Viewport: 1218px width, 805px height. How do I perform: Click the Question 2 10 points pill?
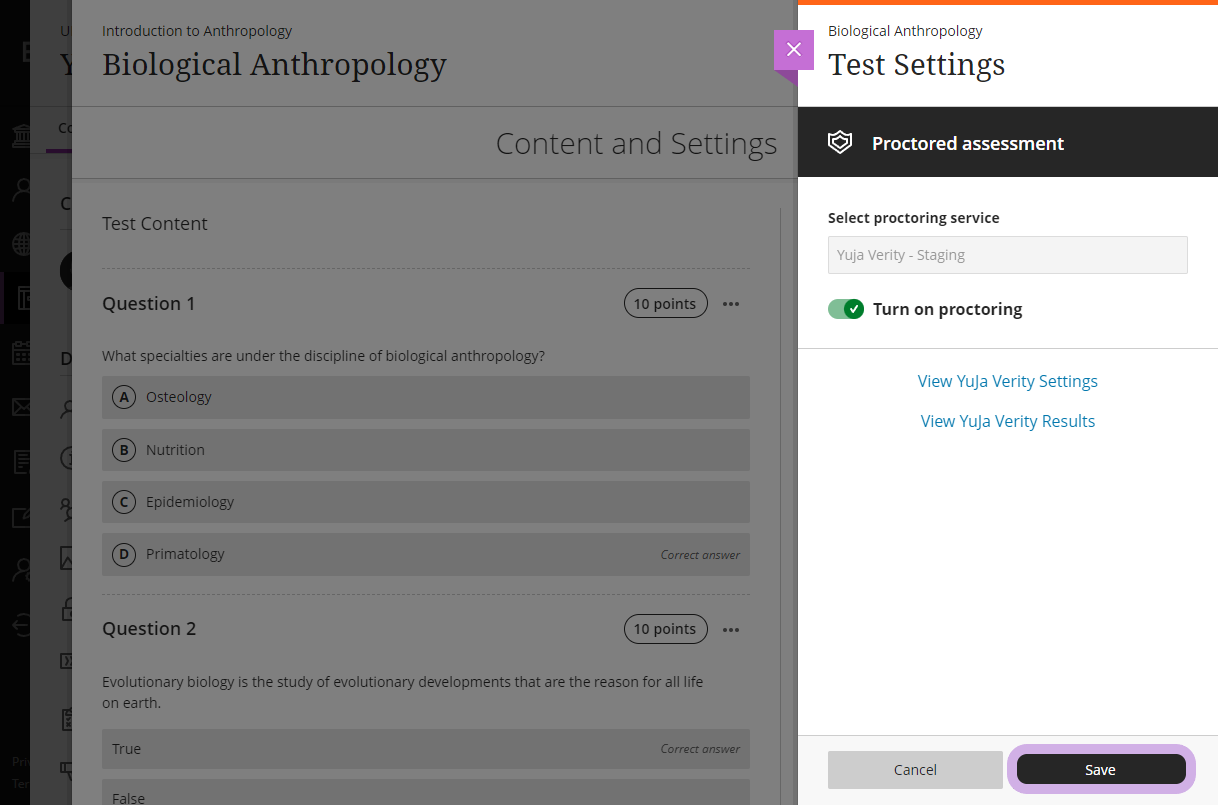[x=665, y=629]
